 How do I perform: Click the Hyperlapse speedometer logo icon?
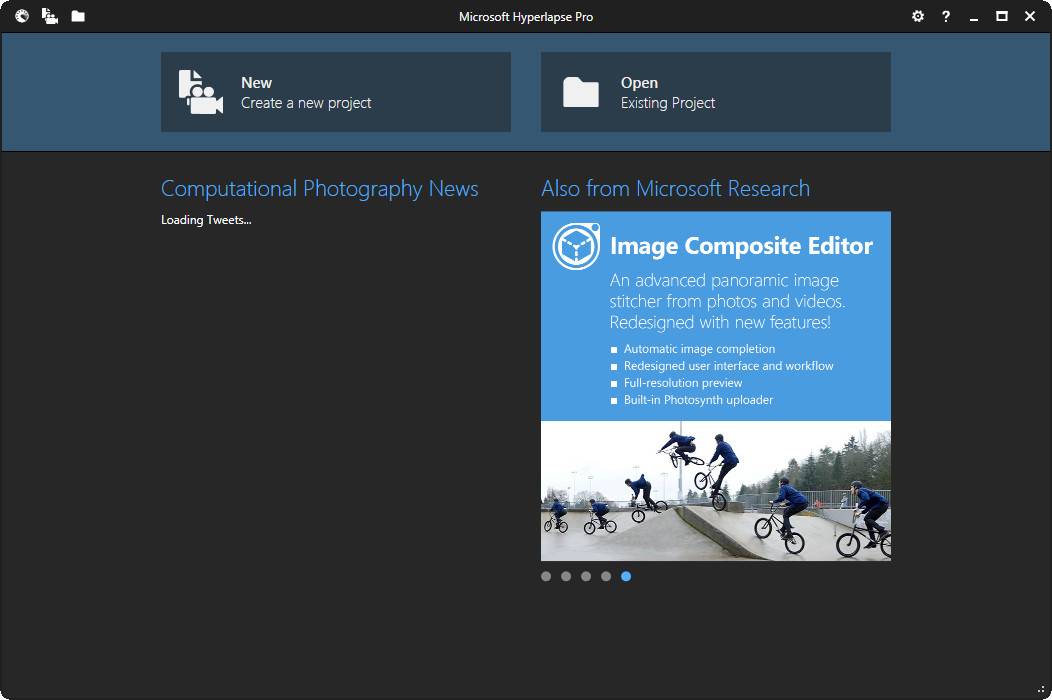22,16
